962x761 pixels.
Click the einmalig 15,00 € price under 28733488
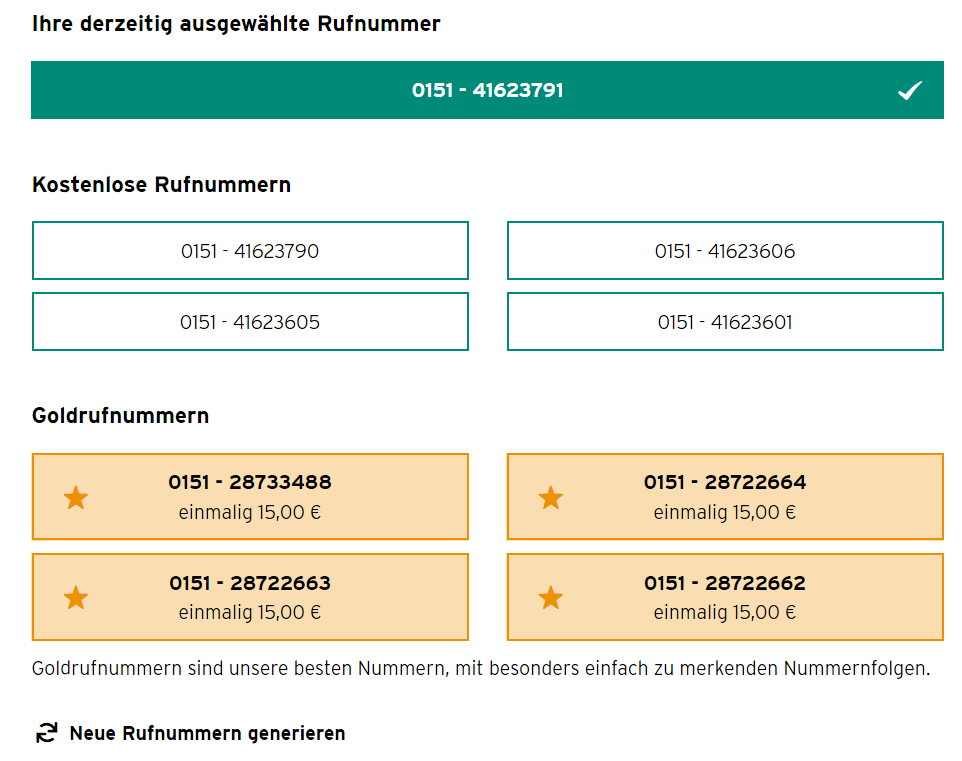(250, 512)
